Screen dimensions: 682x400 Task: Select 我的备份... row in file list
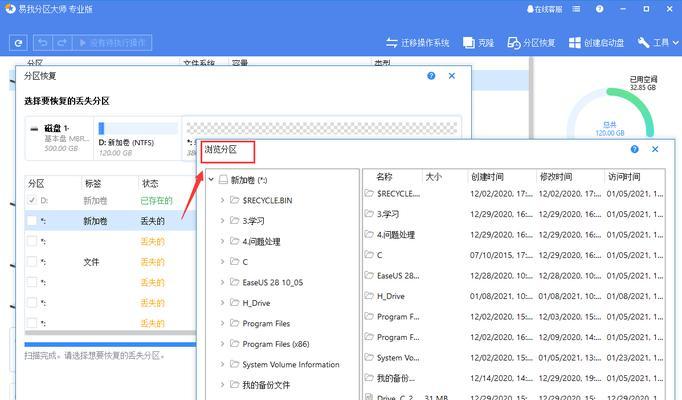click(x=514, y=378)
